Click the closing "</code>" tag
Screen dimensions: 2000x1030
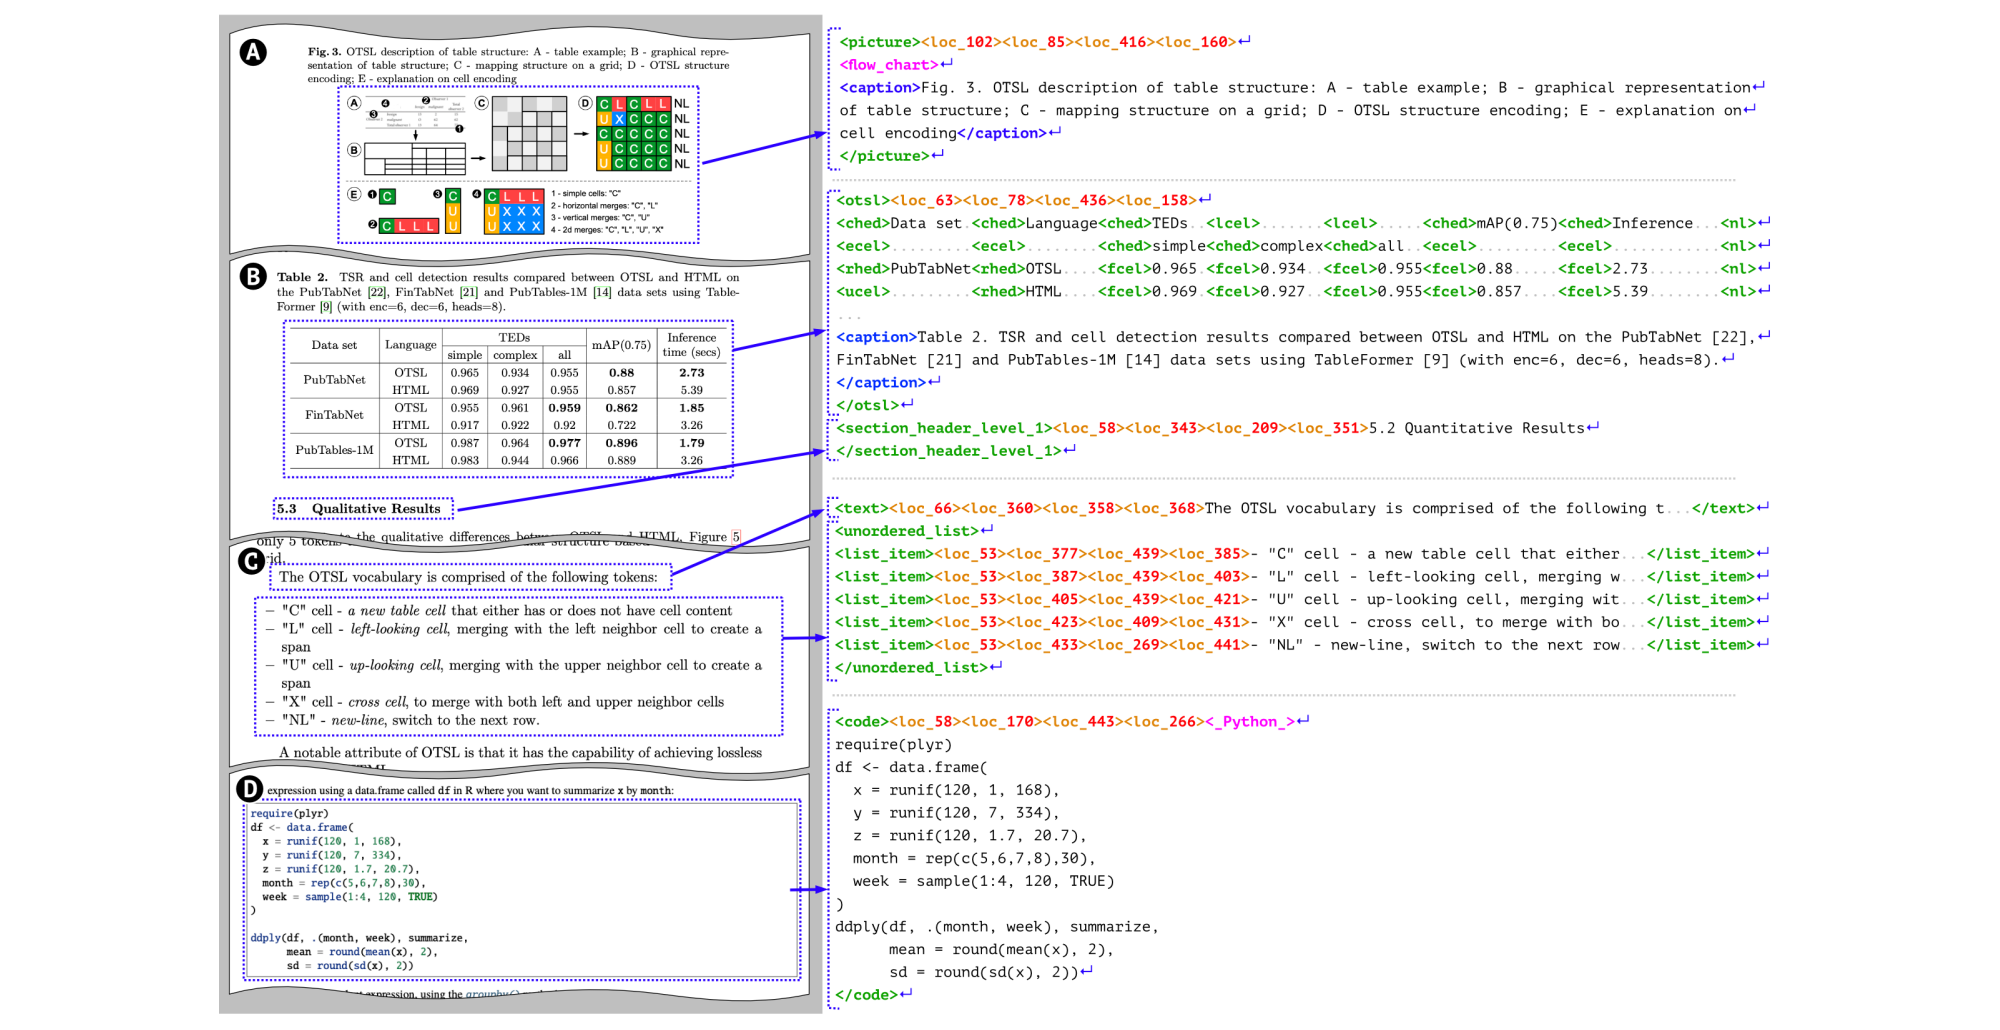click(866, 995)
